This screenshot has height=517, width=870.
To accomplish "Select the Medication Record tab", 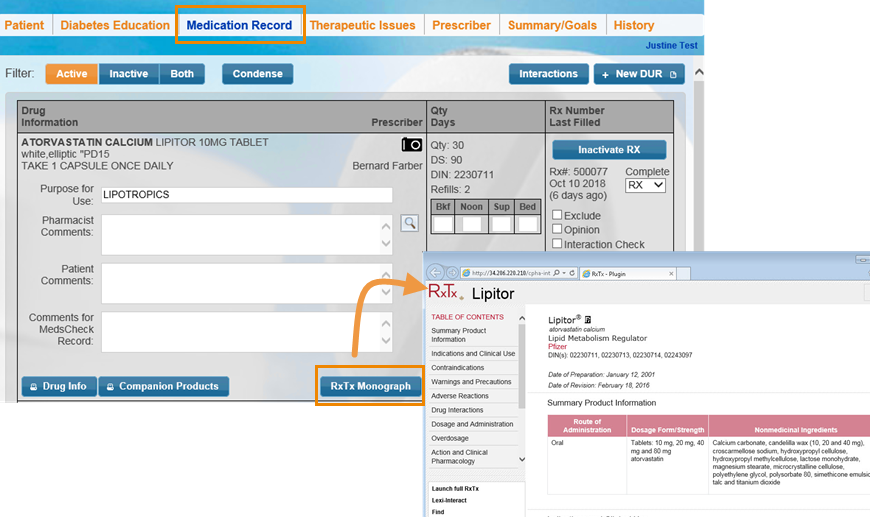I will [239, 26].
